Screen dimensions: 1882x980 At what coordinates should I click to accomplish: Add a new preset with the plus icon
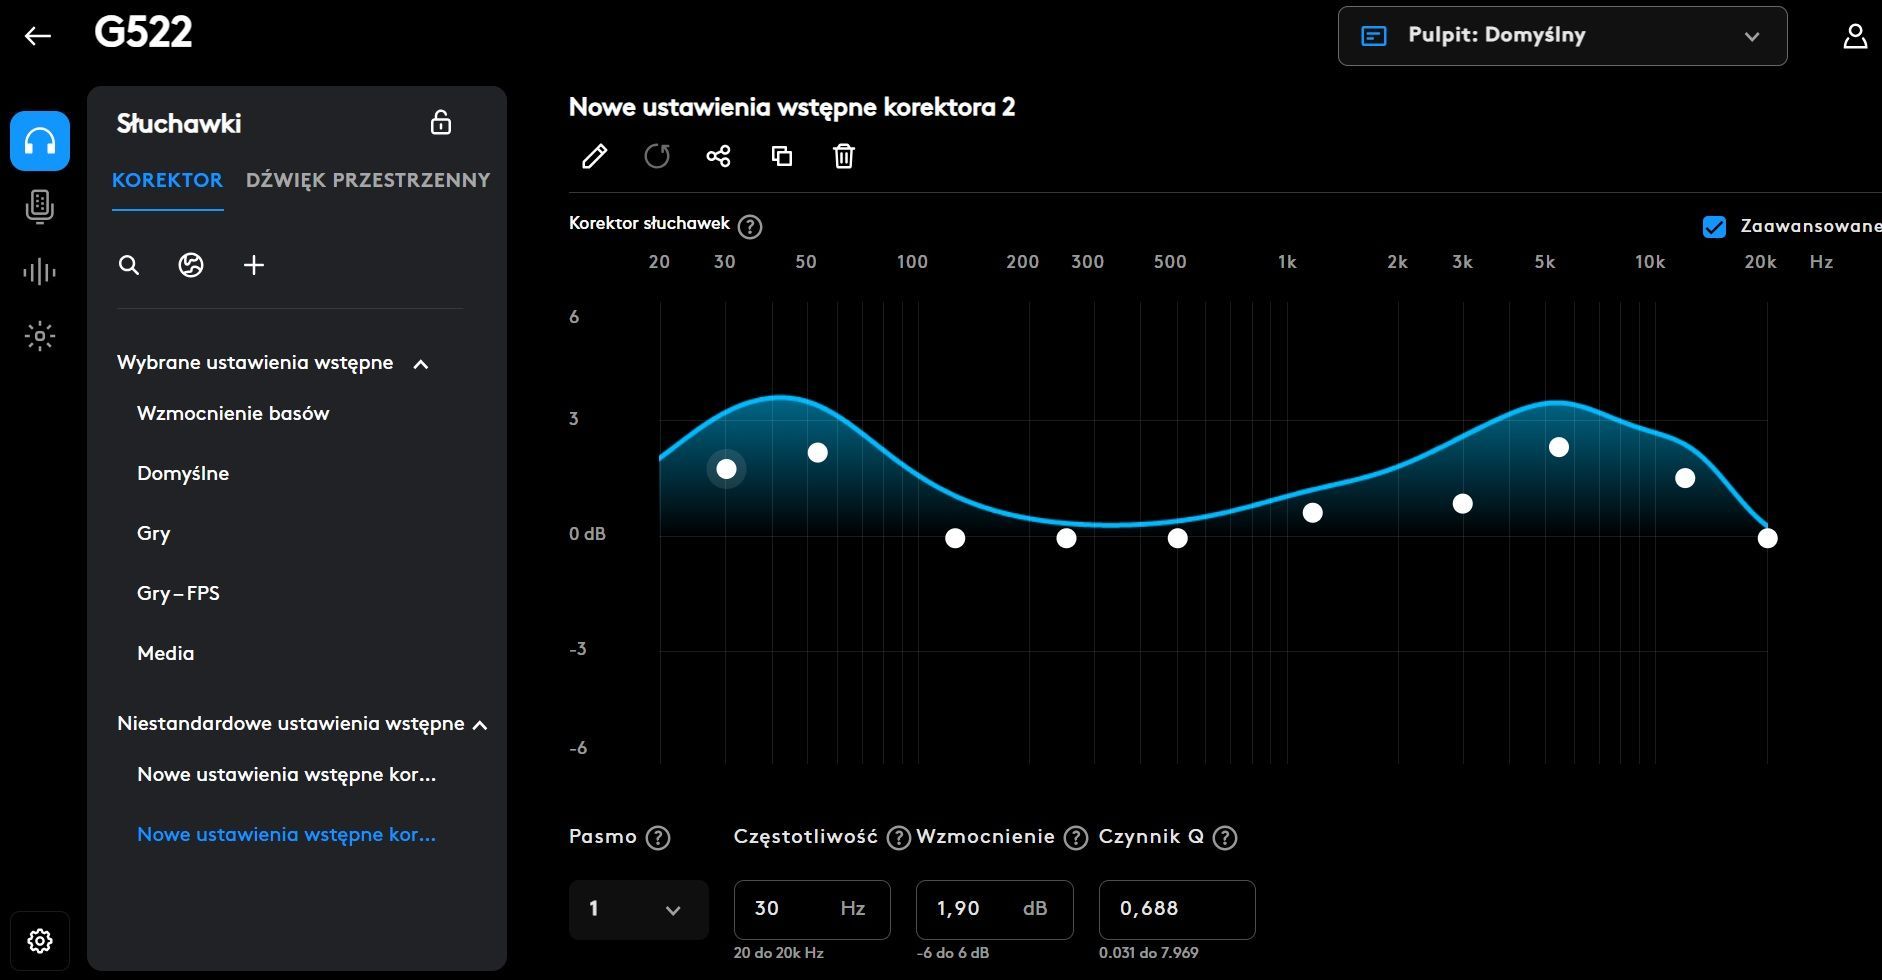pyautogui.click(x=254, y=265)
